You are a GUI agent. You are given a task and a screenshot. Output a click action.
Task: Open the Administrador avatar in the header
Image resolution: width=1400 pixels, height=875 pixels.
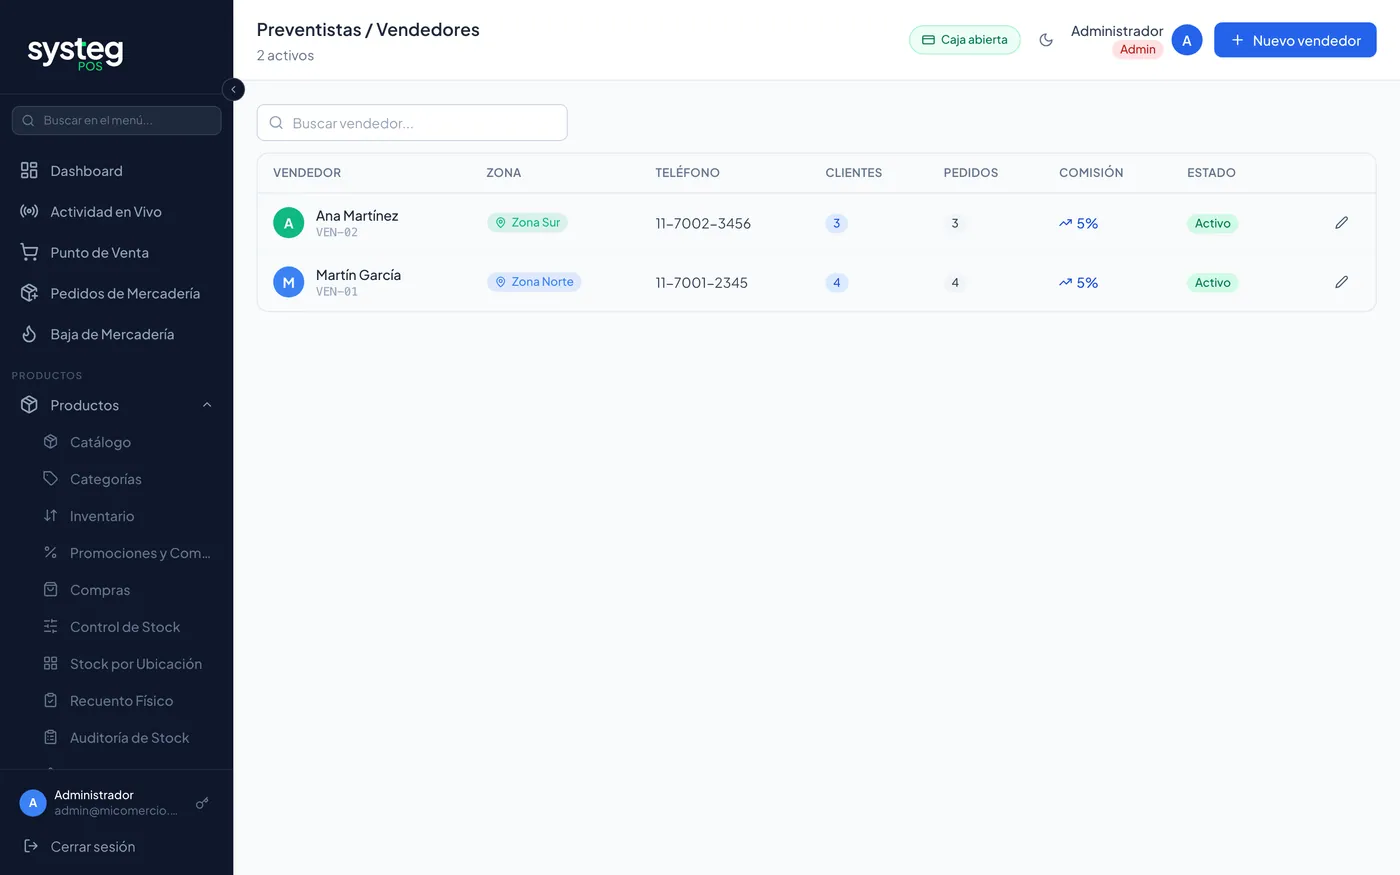1187,40
